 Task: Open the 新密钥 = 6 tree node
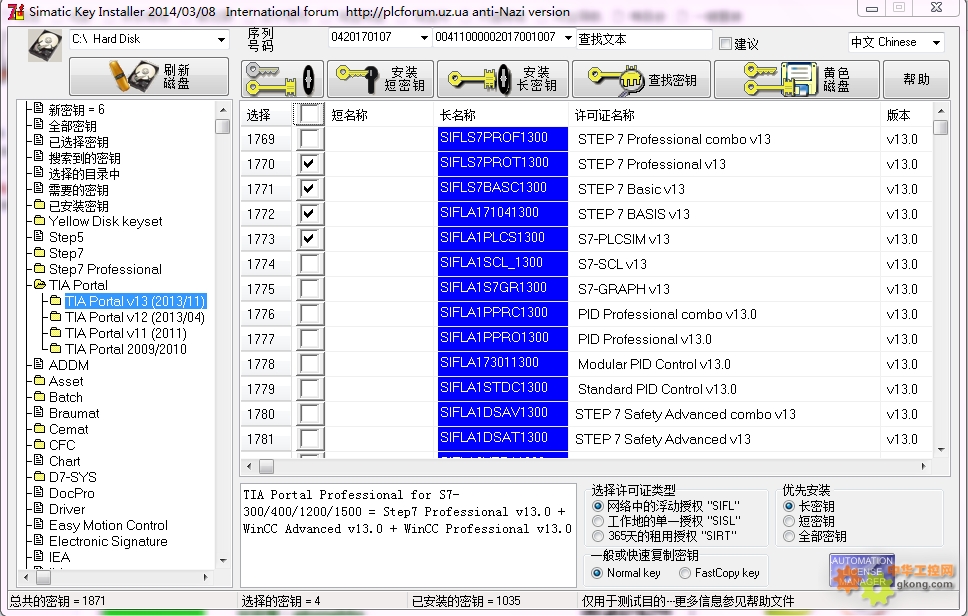pos(77,110)
